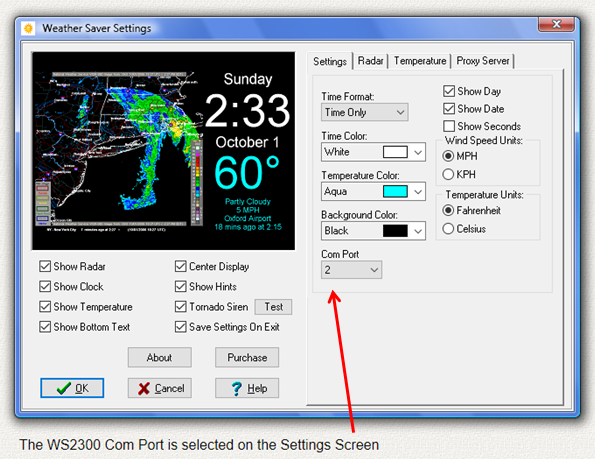Image resolution: width=595 pixels, height=459 pixels.
Task: Click the sun icon in title bar
Action: 28,28
